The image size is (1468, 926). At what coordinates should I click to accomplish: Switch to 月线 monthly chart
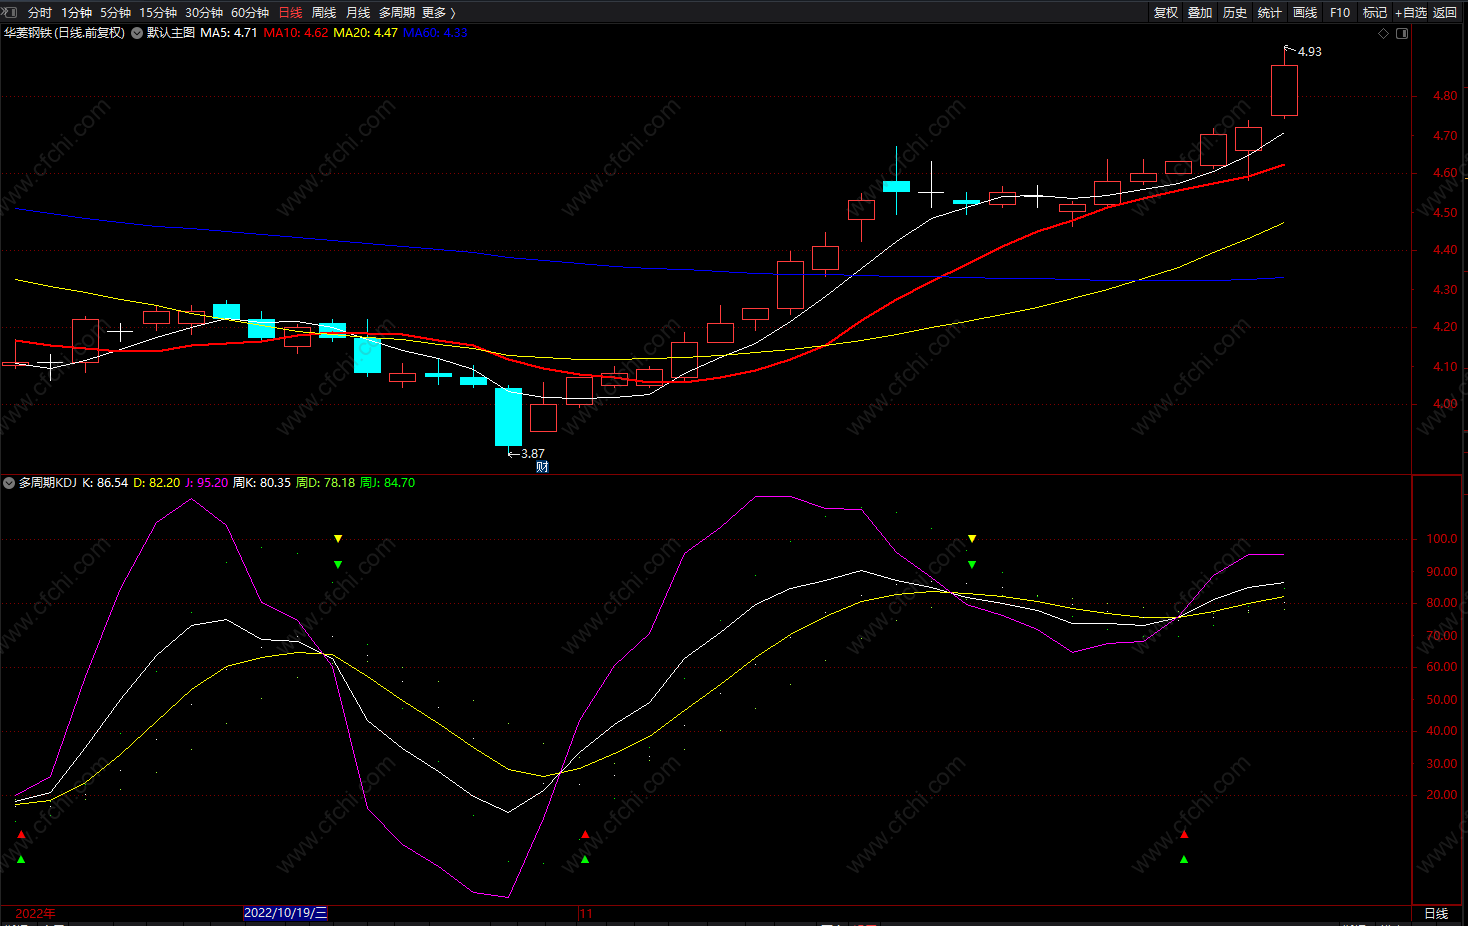[x=358, y=12]
